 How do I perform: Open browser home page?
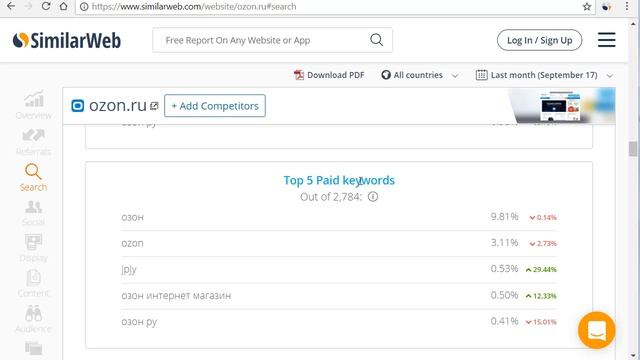[64, 7]
